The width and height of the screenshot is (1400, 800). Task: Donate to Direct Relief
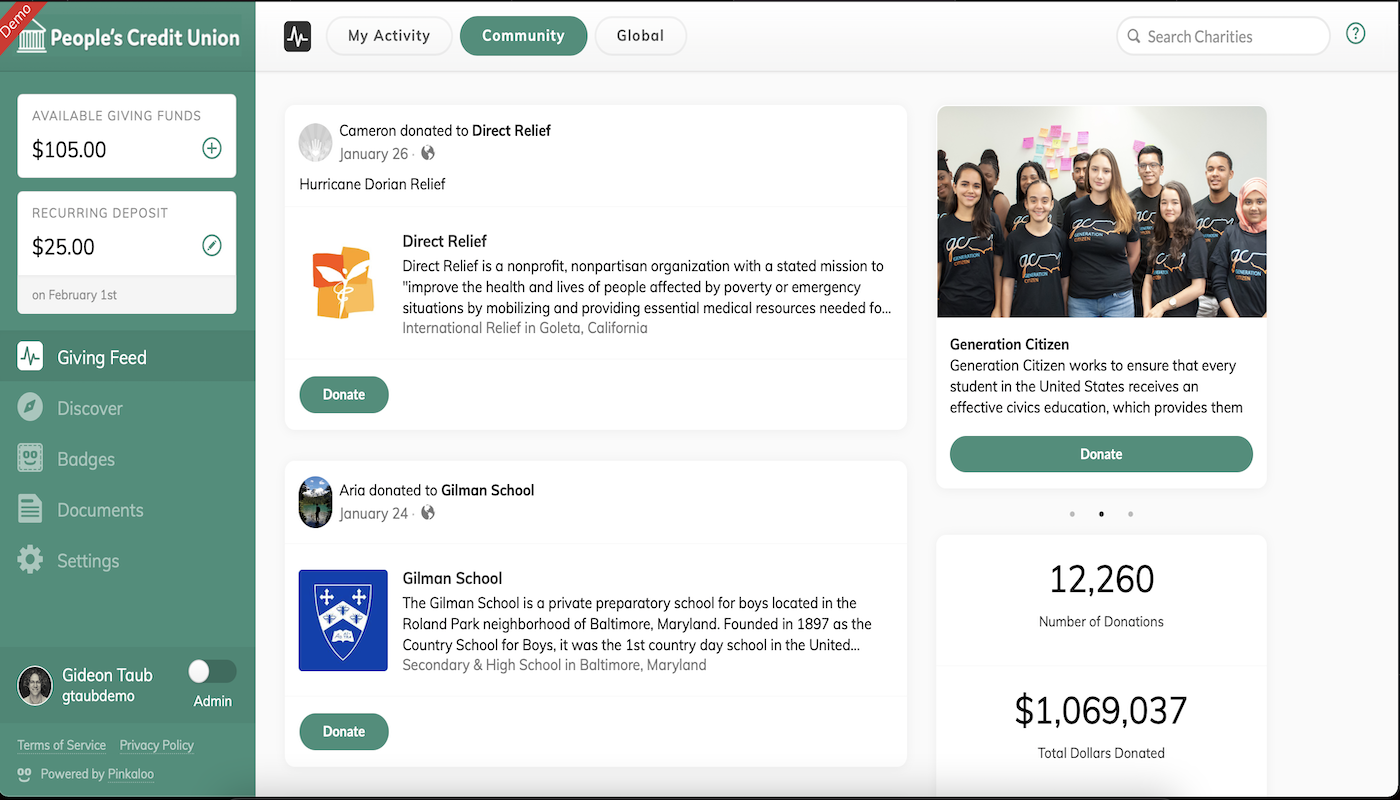[344, 394]
